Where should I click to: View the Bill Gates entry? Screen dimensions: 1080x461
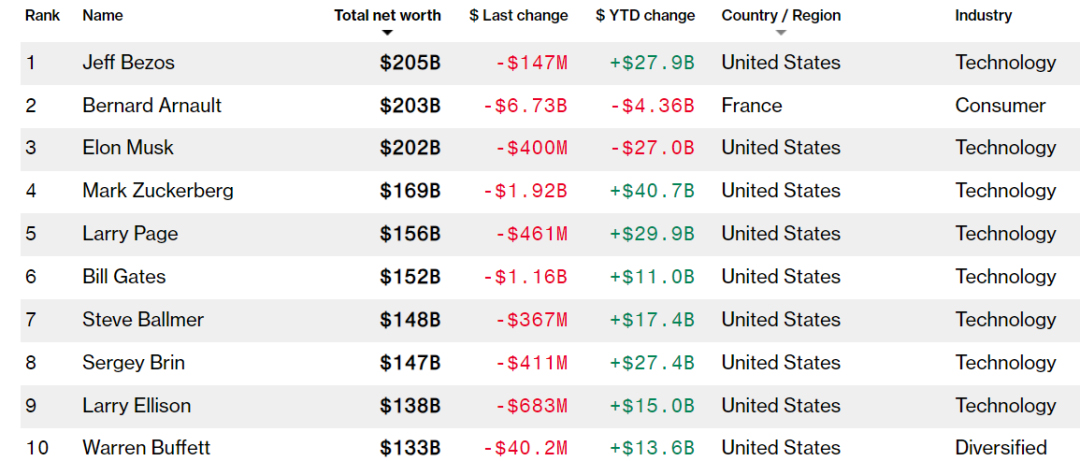coord(124,277)
